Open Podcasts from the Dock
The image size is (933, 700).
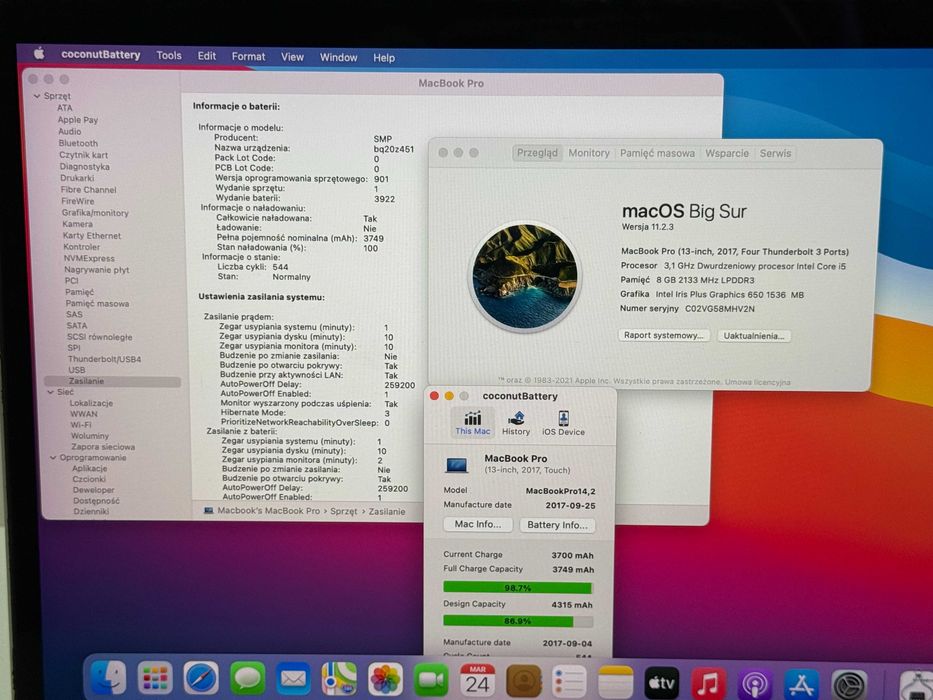pos(754,684)
